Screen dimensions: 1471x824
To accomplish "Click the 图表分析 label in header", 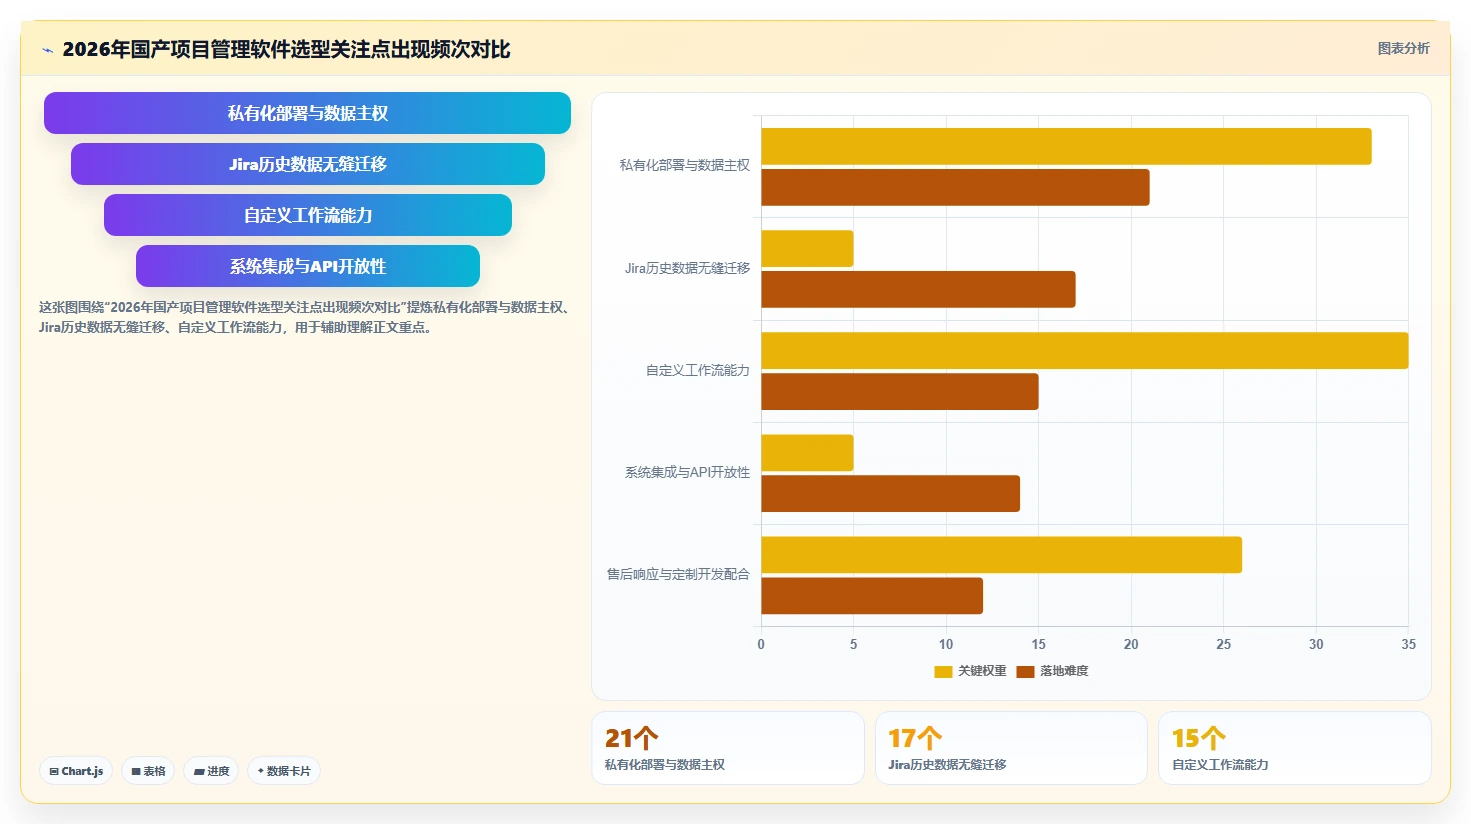I will point(1403,48).
